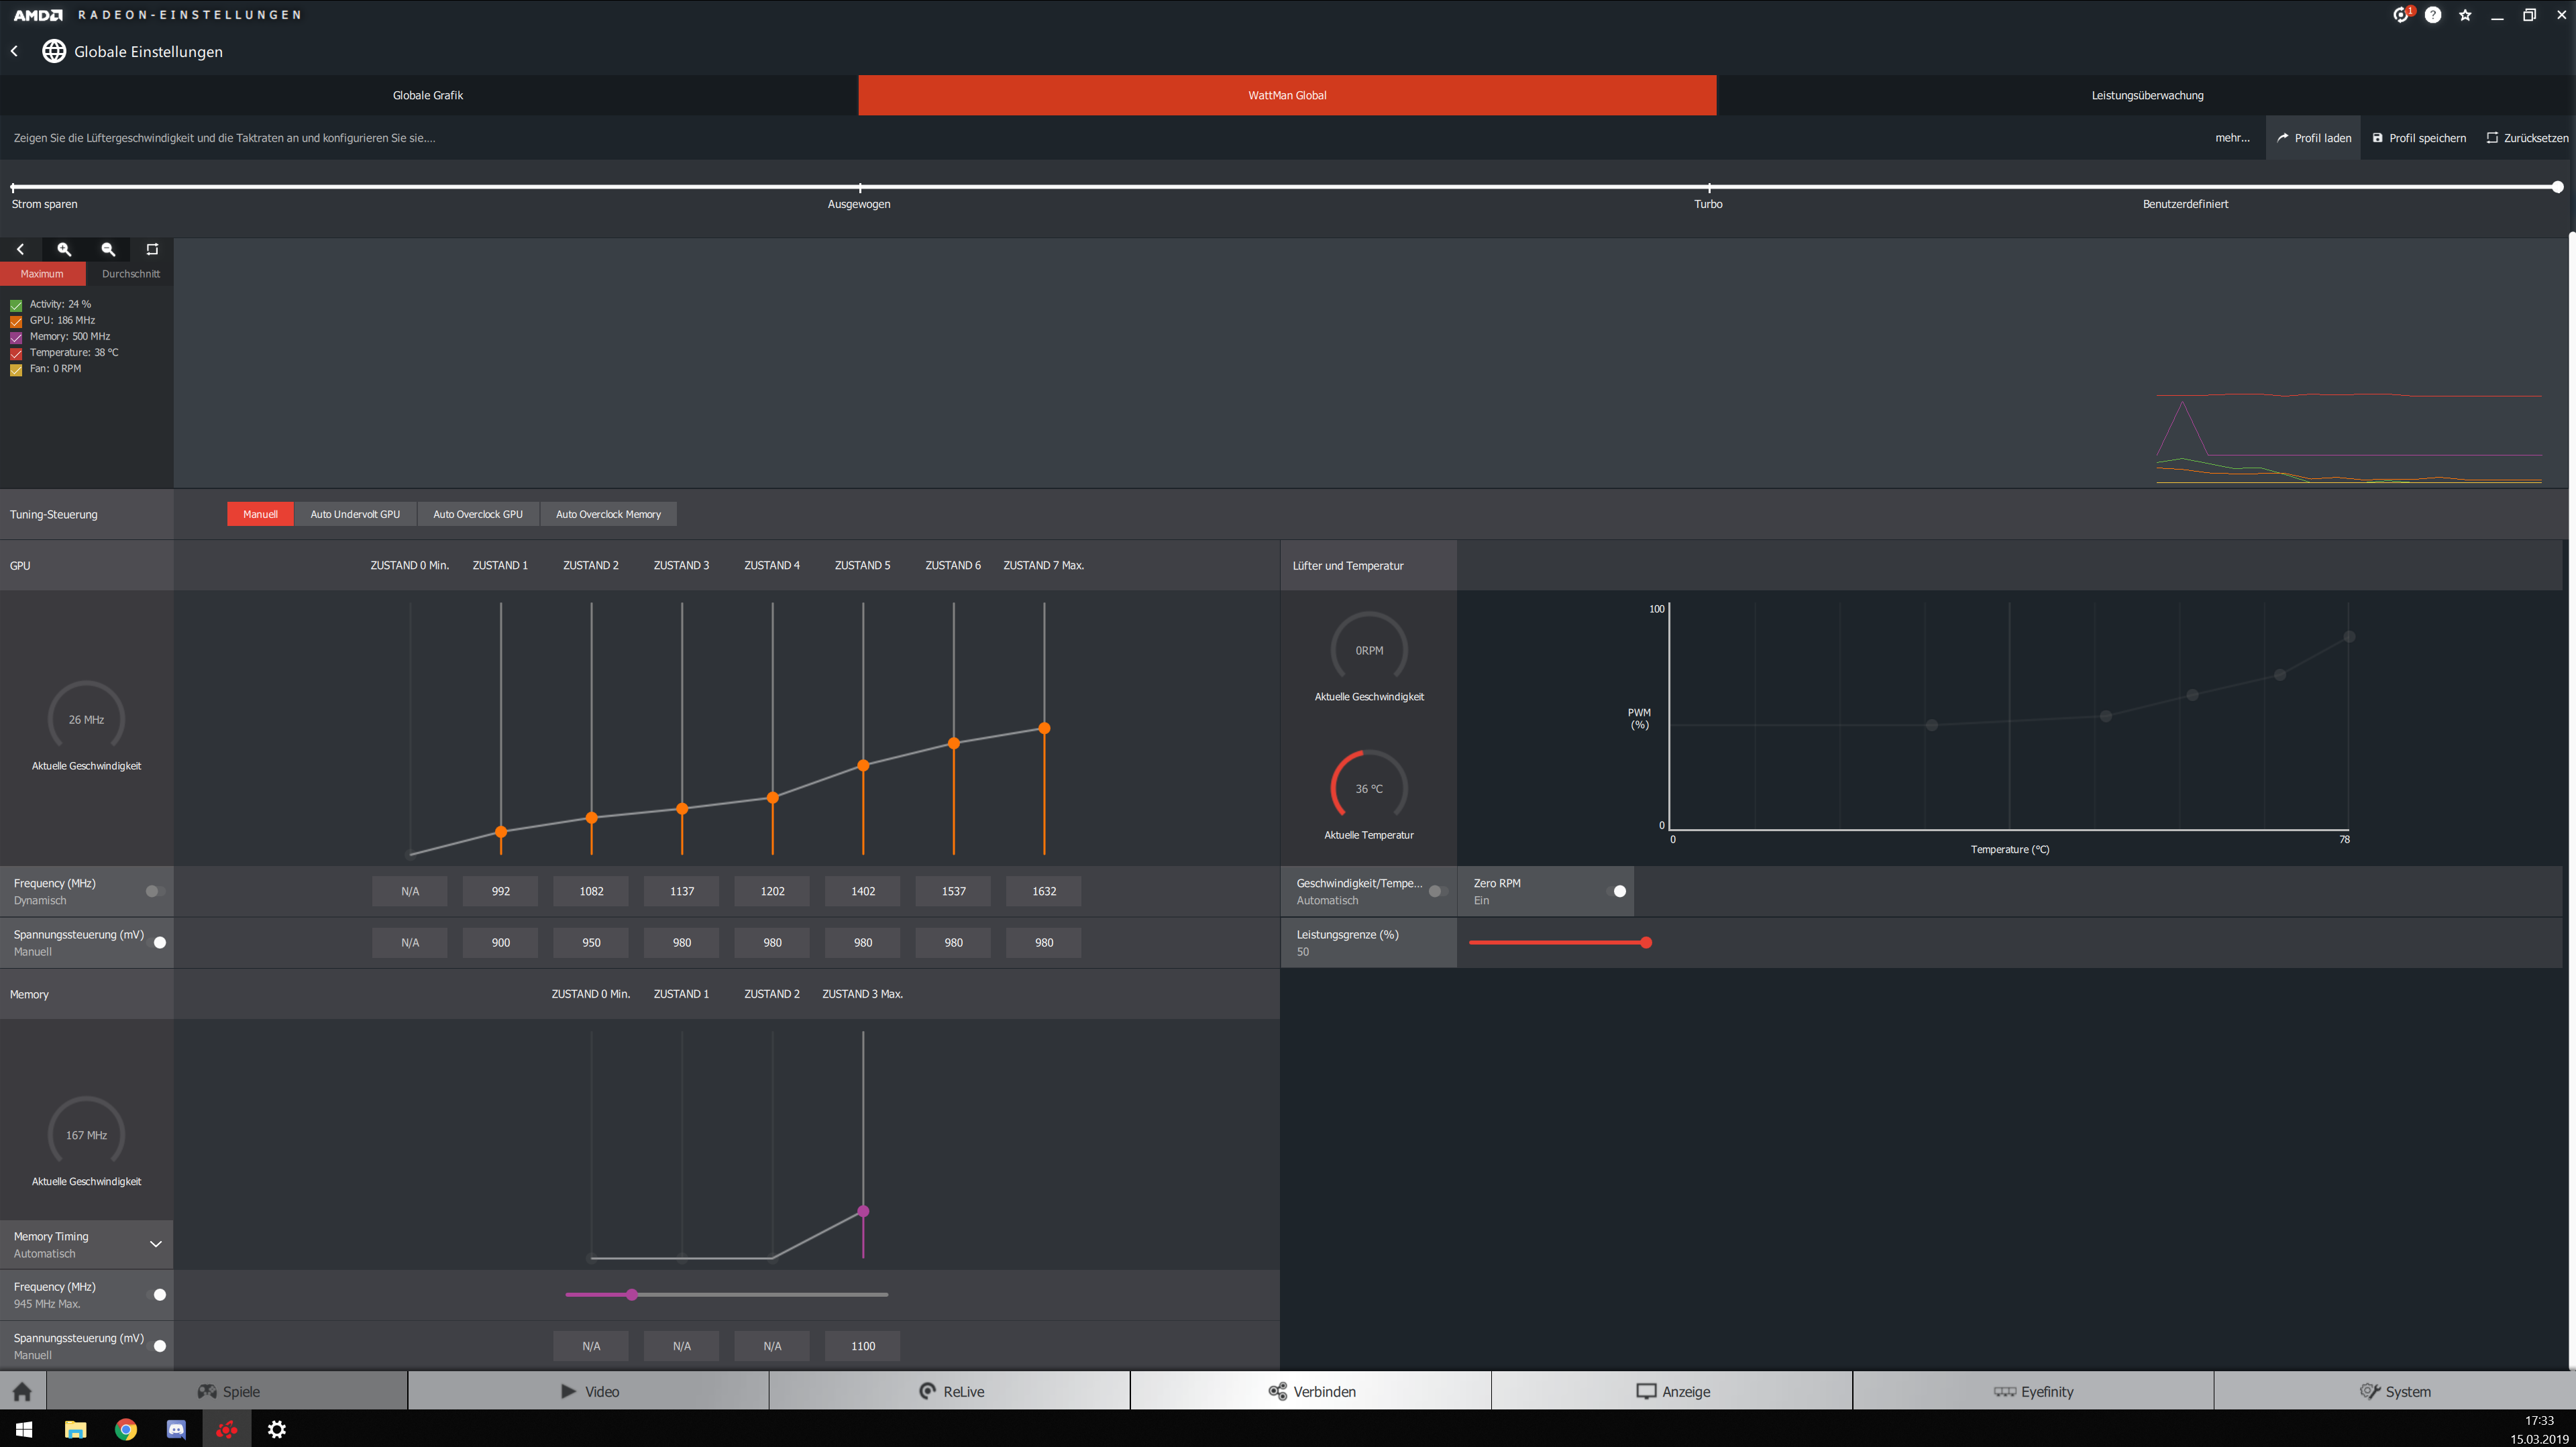Adjust the Leistungsgrenze power limit slider
Screen dimensions: 2576x1447
pyautogui.click(x=1646, y=942)
